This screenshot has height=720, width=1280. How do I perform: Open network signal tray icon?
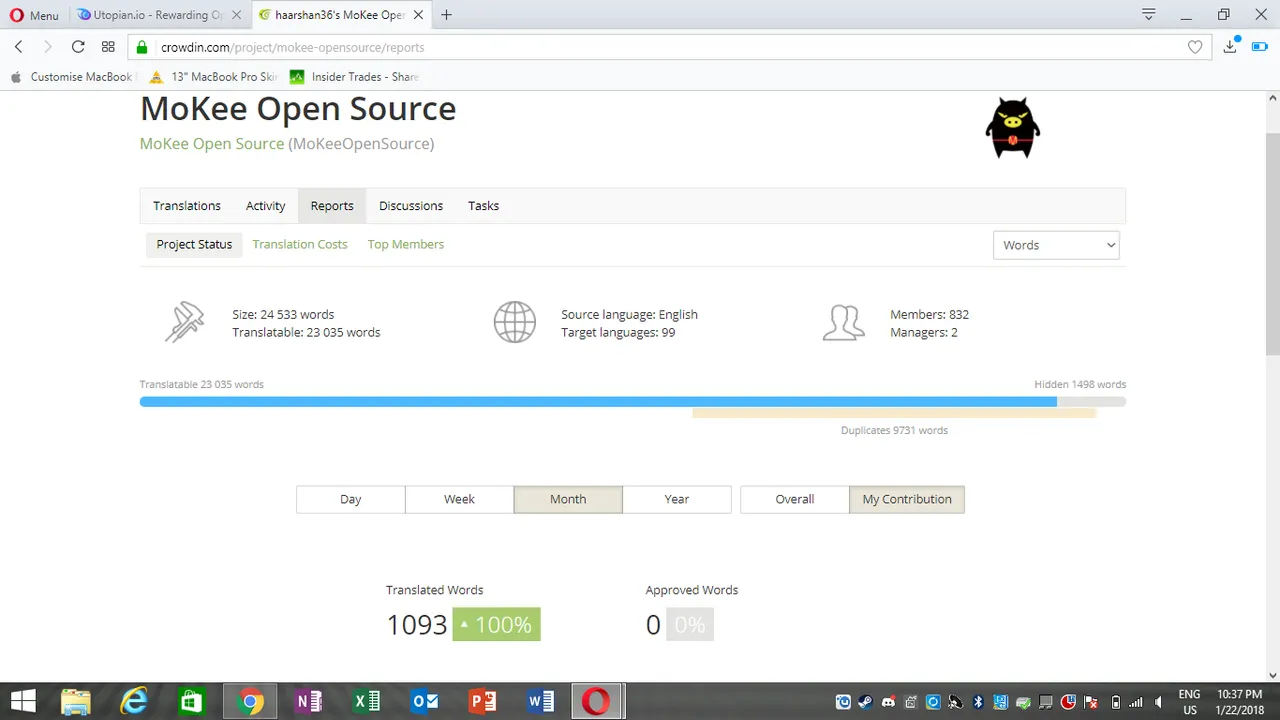(1137, 702)
